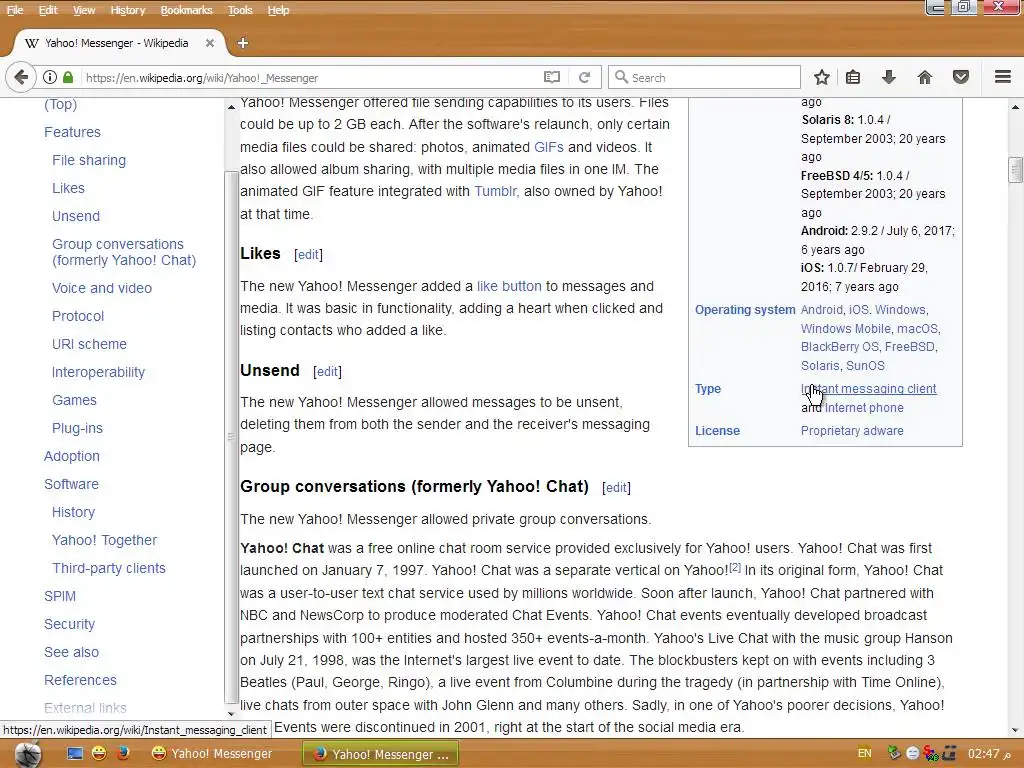Edit the Unsend section via edit link

click(327, 372)
